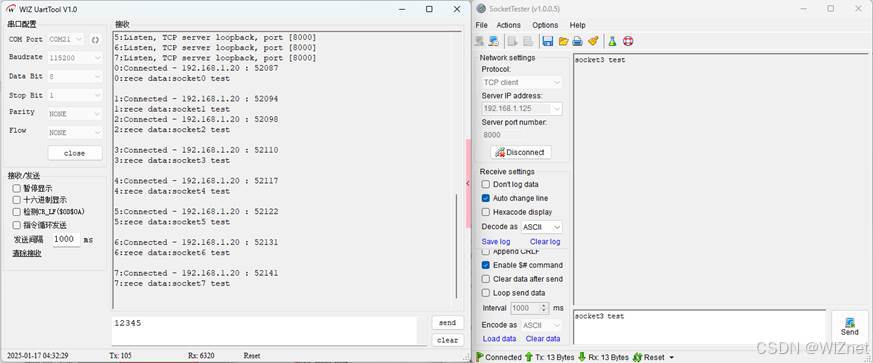
Task: Click the Clear log link
Action: click(x=545, y=242)
